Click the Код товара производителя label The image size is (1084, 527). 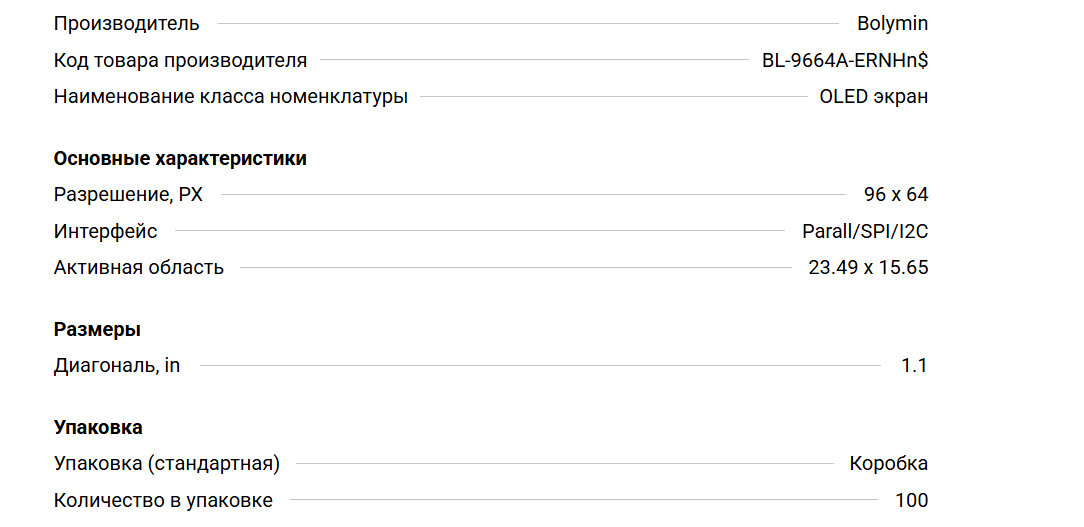coord(180,61)
